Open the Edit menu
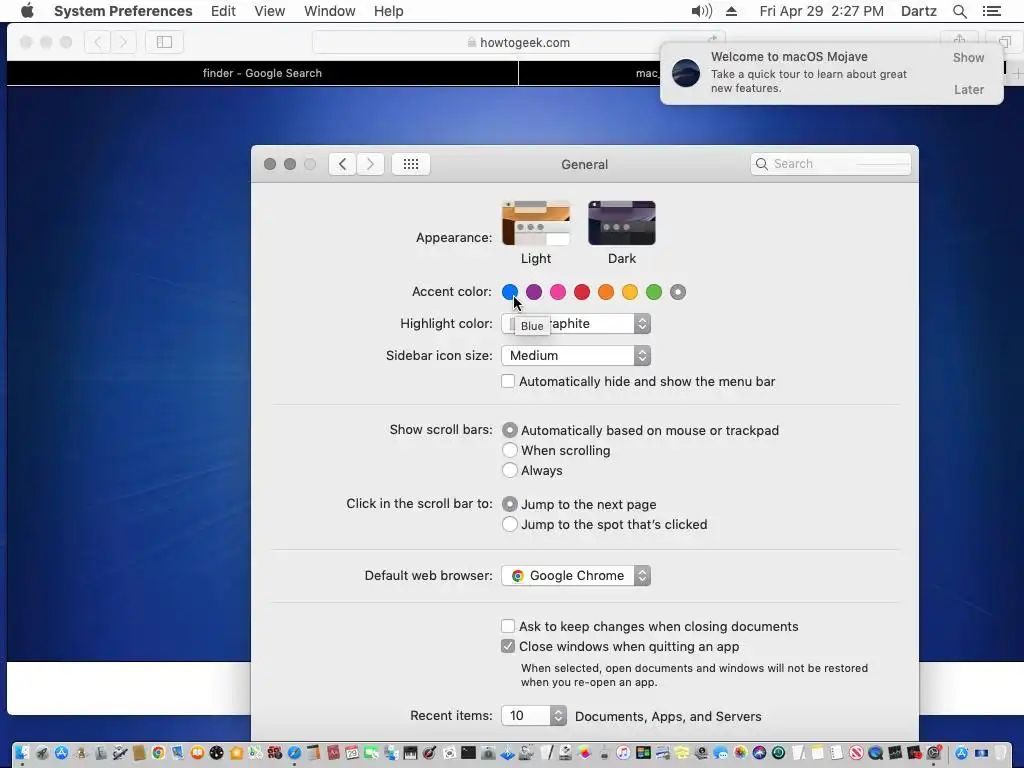This screenshot has width=1024, height=768. click(x=223, y=11)
